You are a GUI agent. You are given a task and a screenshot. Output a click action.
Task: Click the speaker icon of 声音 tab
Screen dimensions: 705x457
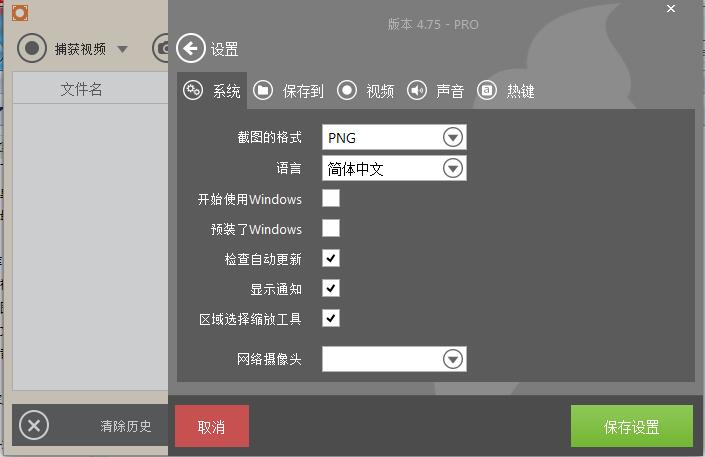click(417, 90)
